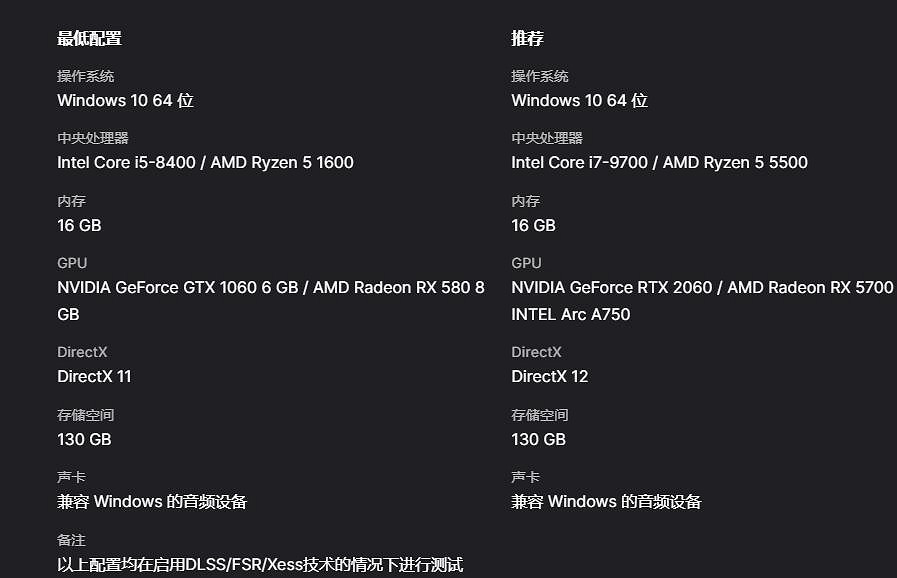This screenshot has height=578, width=897.
Task: Select the DLSS/FSR/Xess note text
Action: [x=260, y=565]
